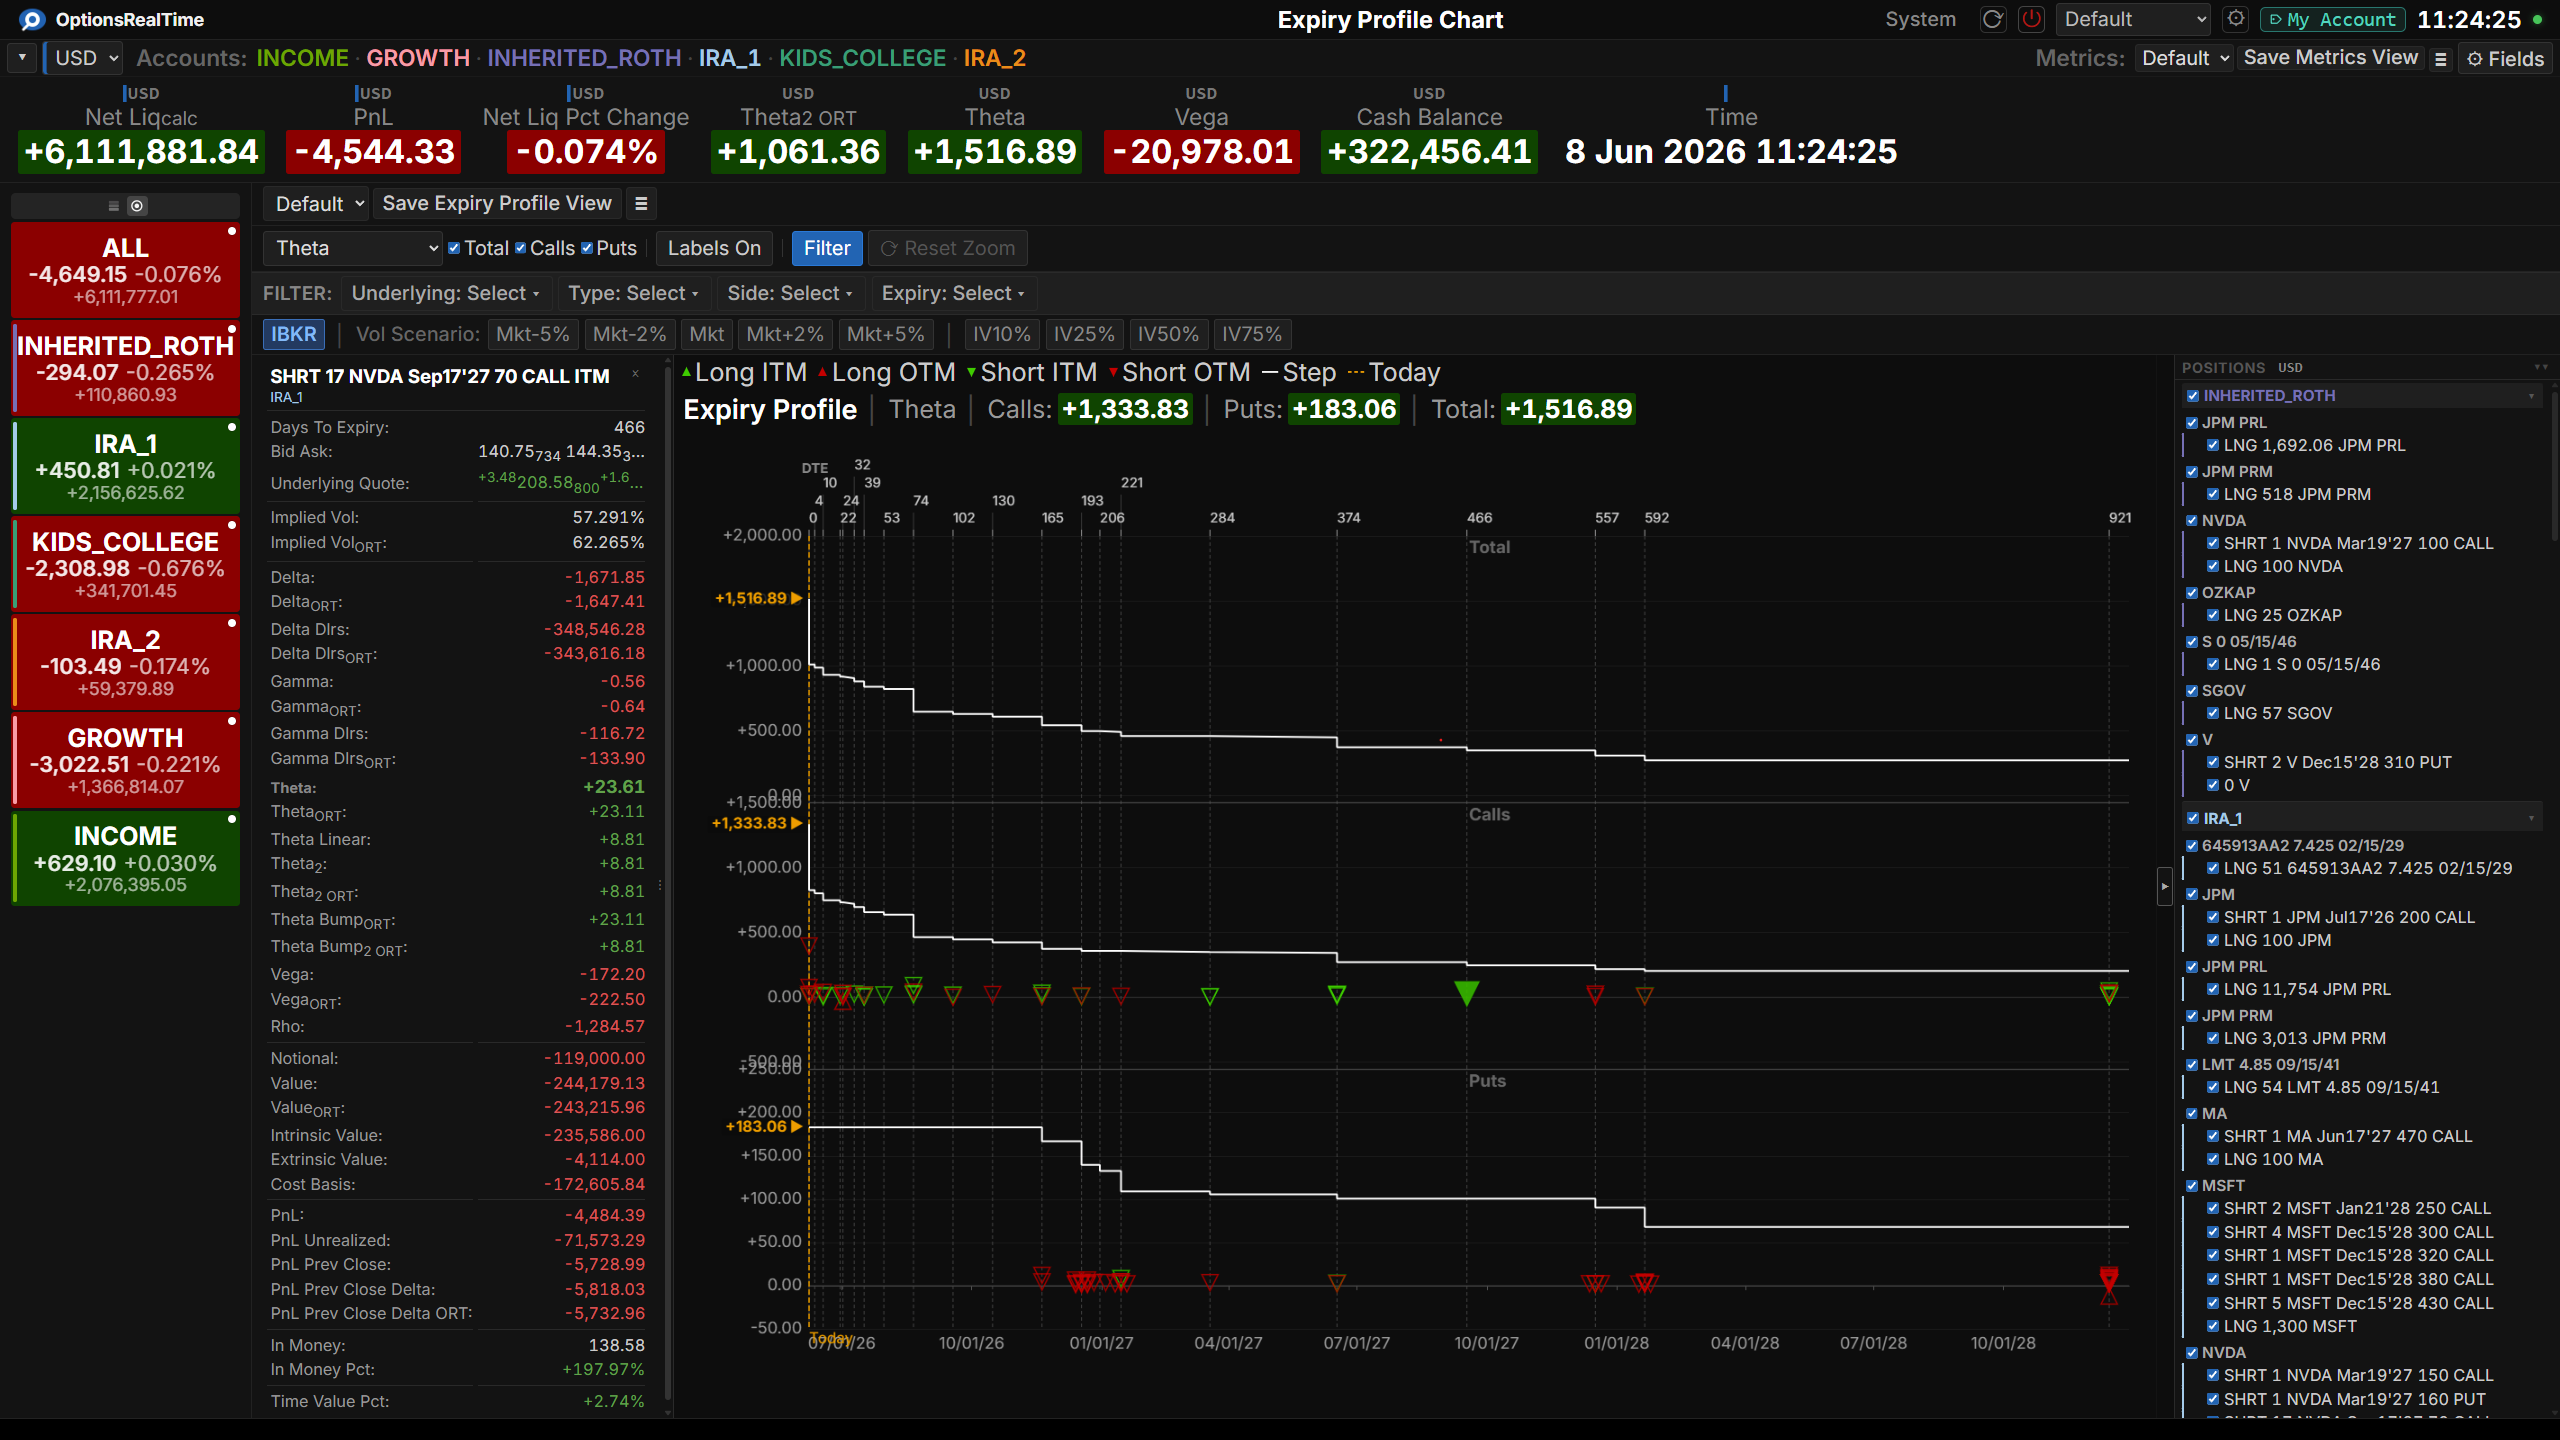Open the Theta metric dropdown
The image size is (2560, 1440).
[353, 248]
